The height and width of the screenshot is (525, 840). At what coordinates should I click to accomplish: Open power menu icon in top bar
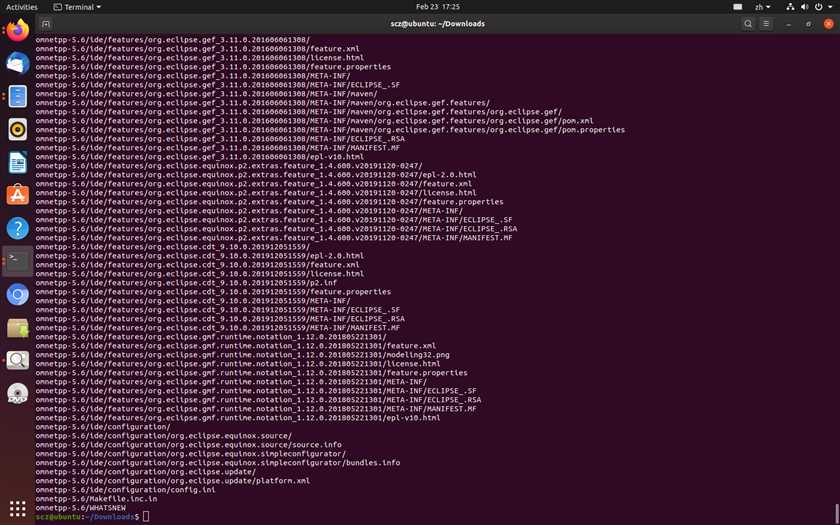(818, 7)
